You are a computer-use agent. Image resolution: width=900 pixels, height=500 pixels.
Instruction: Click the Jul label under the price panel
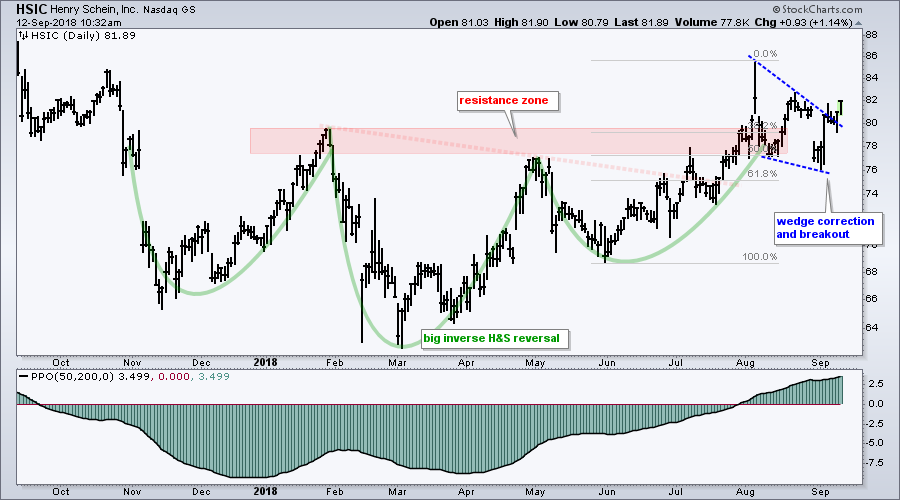676,363
